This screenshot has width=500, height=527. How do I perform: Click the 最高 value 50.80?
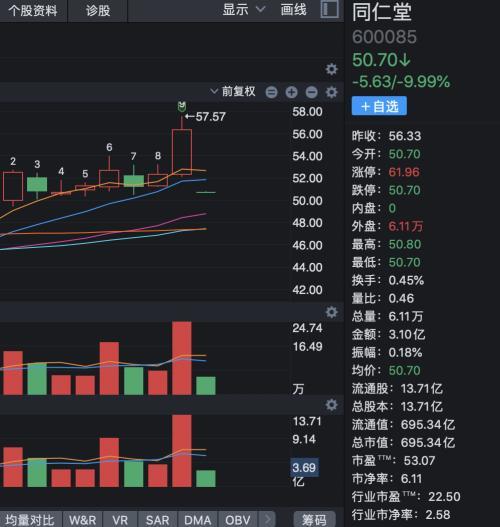tap(405, 244)
